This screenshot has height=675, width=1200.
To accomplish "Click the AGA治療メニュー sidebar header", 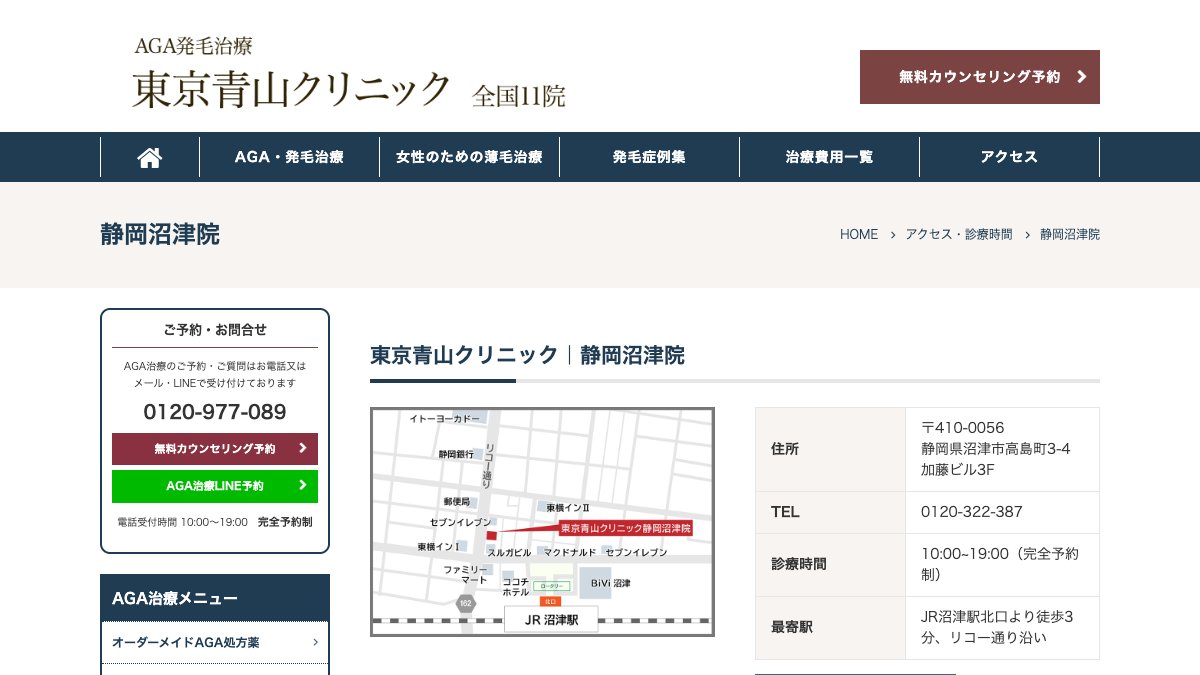I will [x=215, y=598].
